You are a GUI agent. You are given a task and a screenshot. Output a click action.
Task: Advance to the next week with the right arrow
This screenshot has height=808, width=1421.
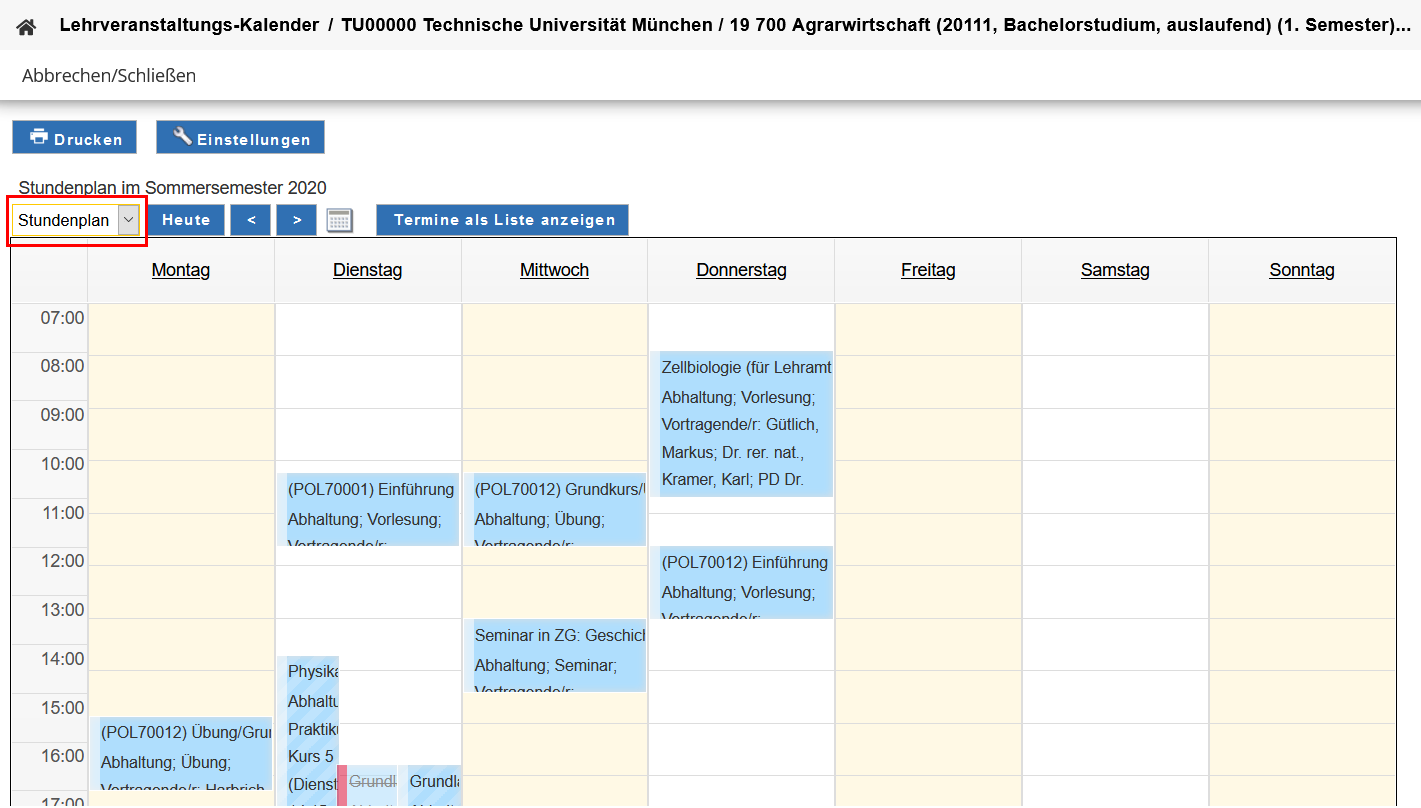[x=296, y=221]
